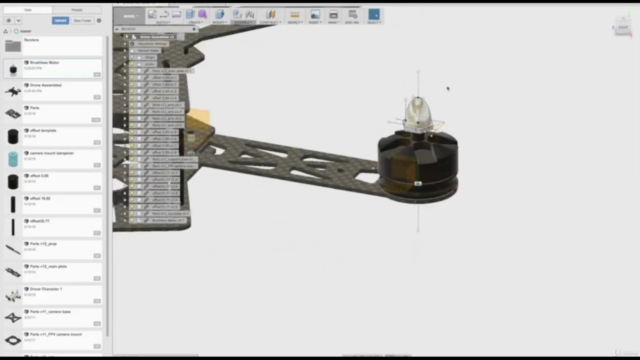Toggle visibility of Parts v11_support plate component
This screenshot has width=640, height=360.
click(132, 159)
